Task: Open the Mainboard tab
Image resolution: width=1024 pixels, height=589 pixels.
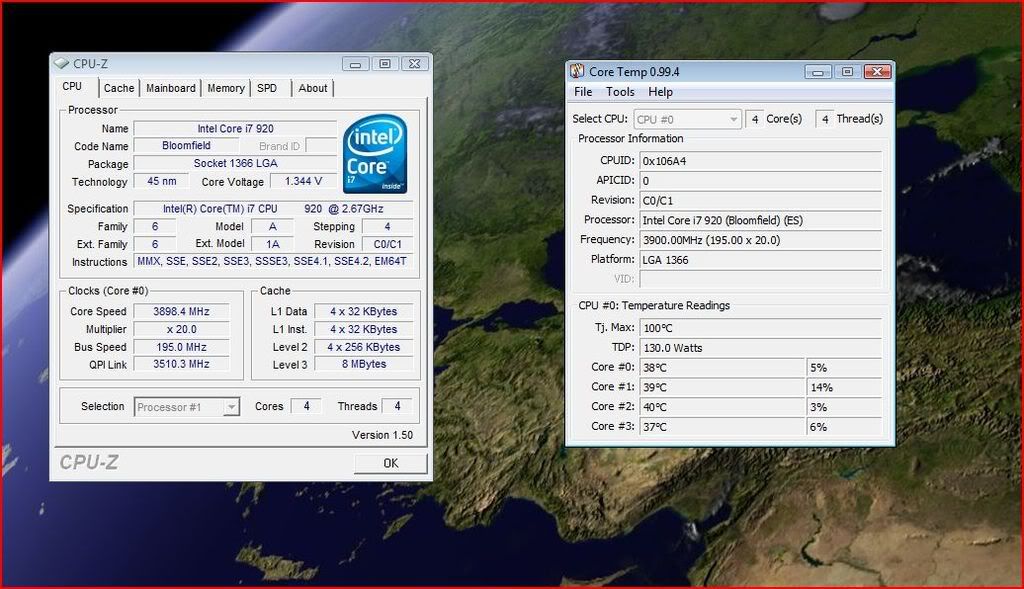Action: coord(171,88)
